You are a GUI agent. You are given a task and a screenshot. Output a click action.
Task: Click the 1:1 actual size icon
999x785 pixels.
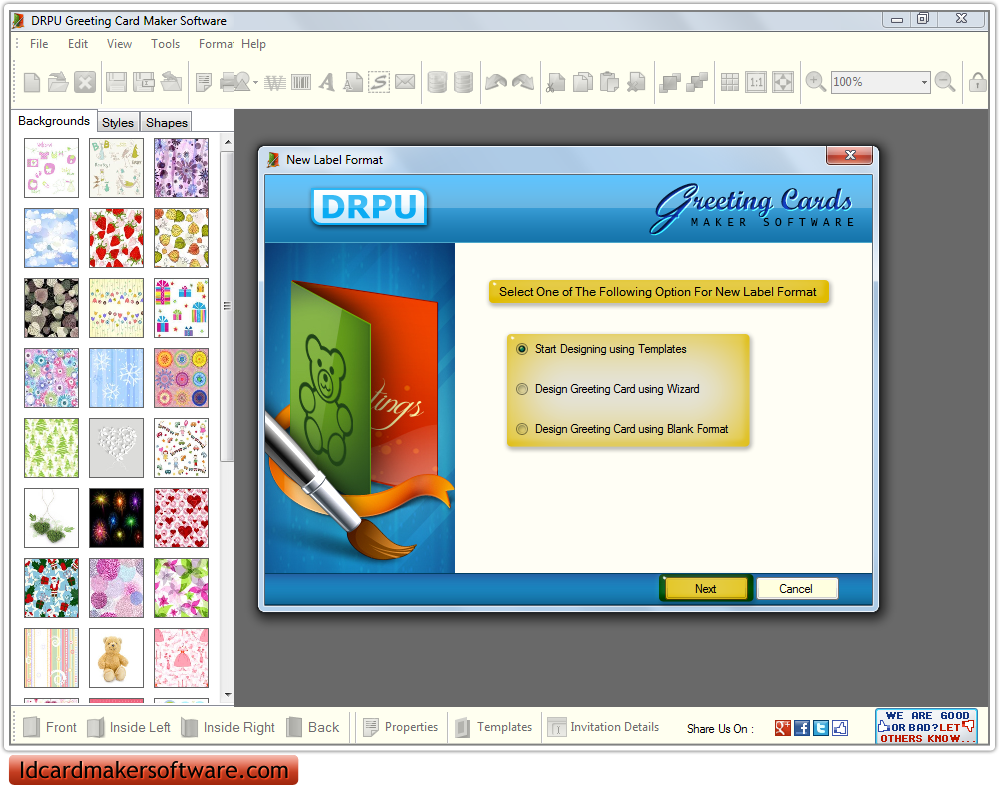(x=756, y=82)
